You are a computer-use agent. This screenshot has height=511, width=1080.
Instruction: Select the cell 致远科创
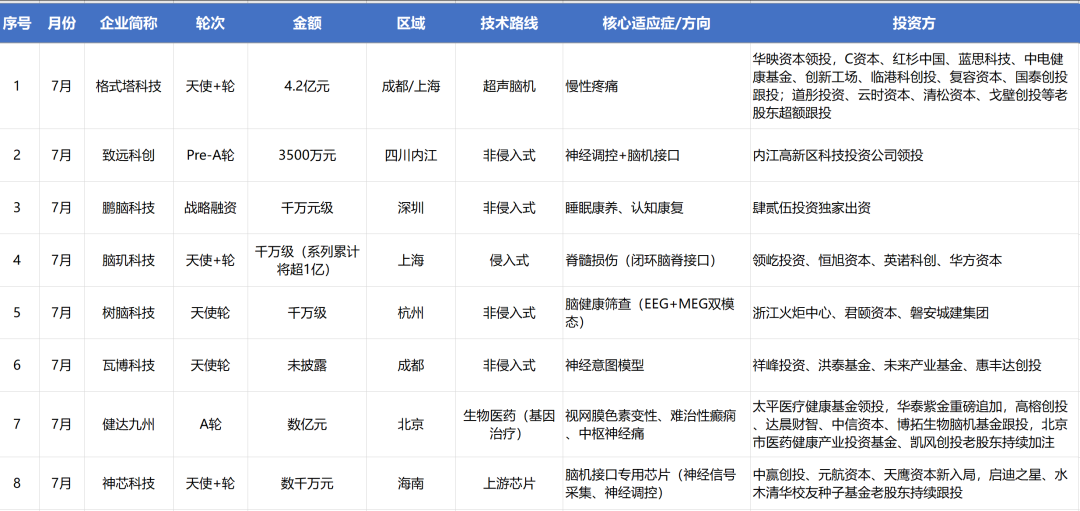click(128, 156)
